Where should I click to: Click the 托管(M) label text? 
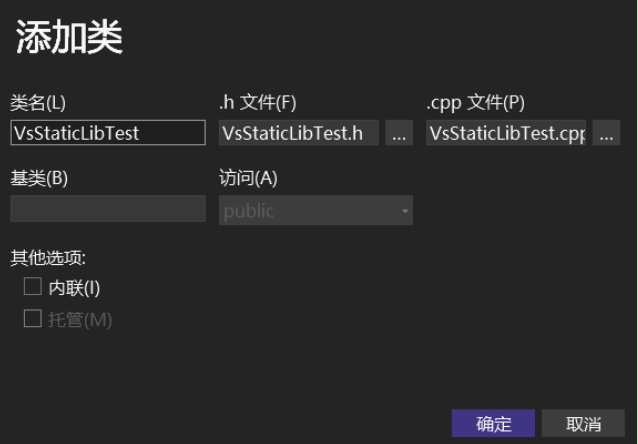click(80, 320)
